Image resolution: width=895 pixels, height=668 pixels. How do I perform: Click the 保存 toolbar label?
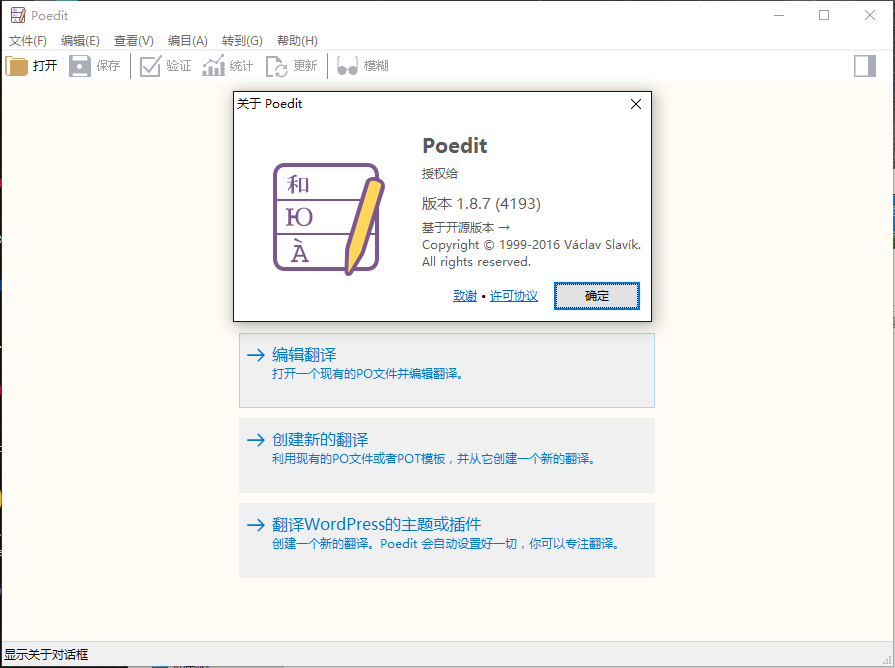click(108, 66)
